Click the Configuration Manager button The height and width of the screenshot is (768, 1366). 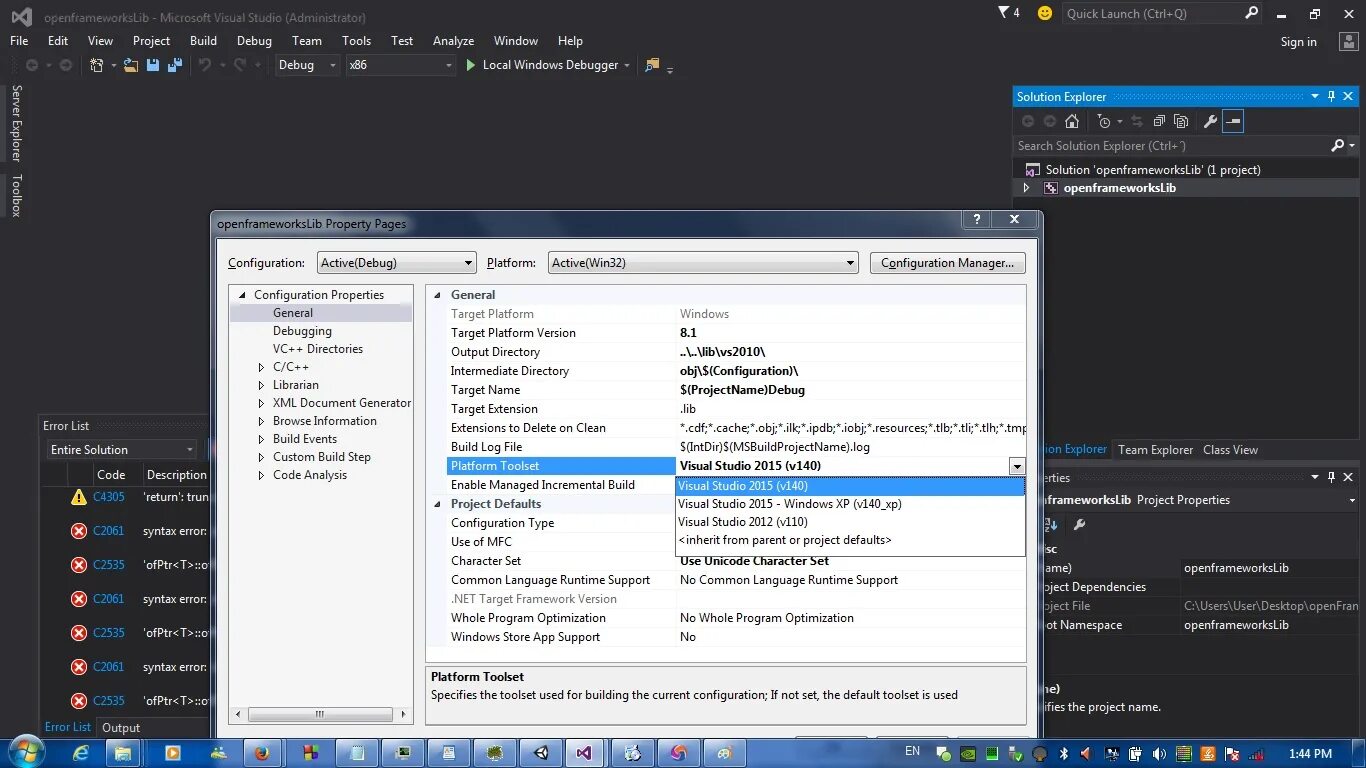(x=947, y=263)
